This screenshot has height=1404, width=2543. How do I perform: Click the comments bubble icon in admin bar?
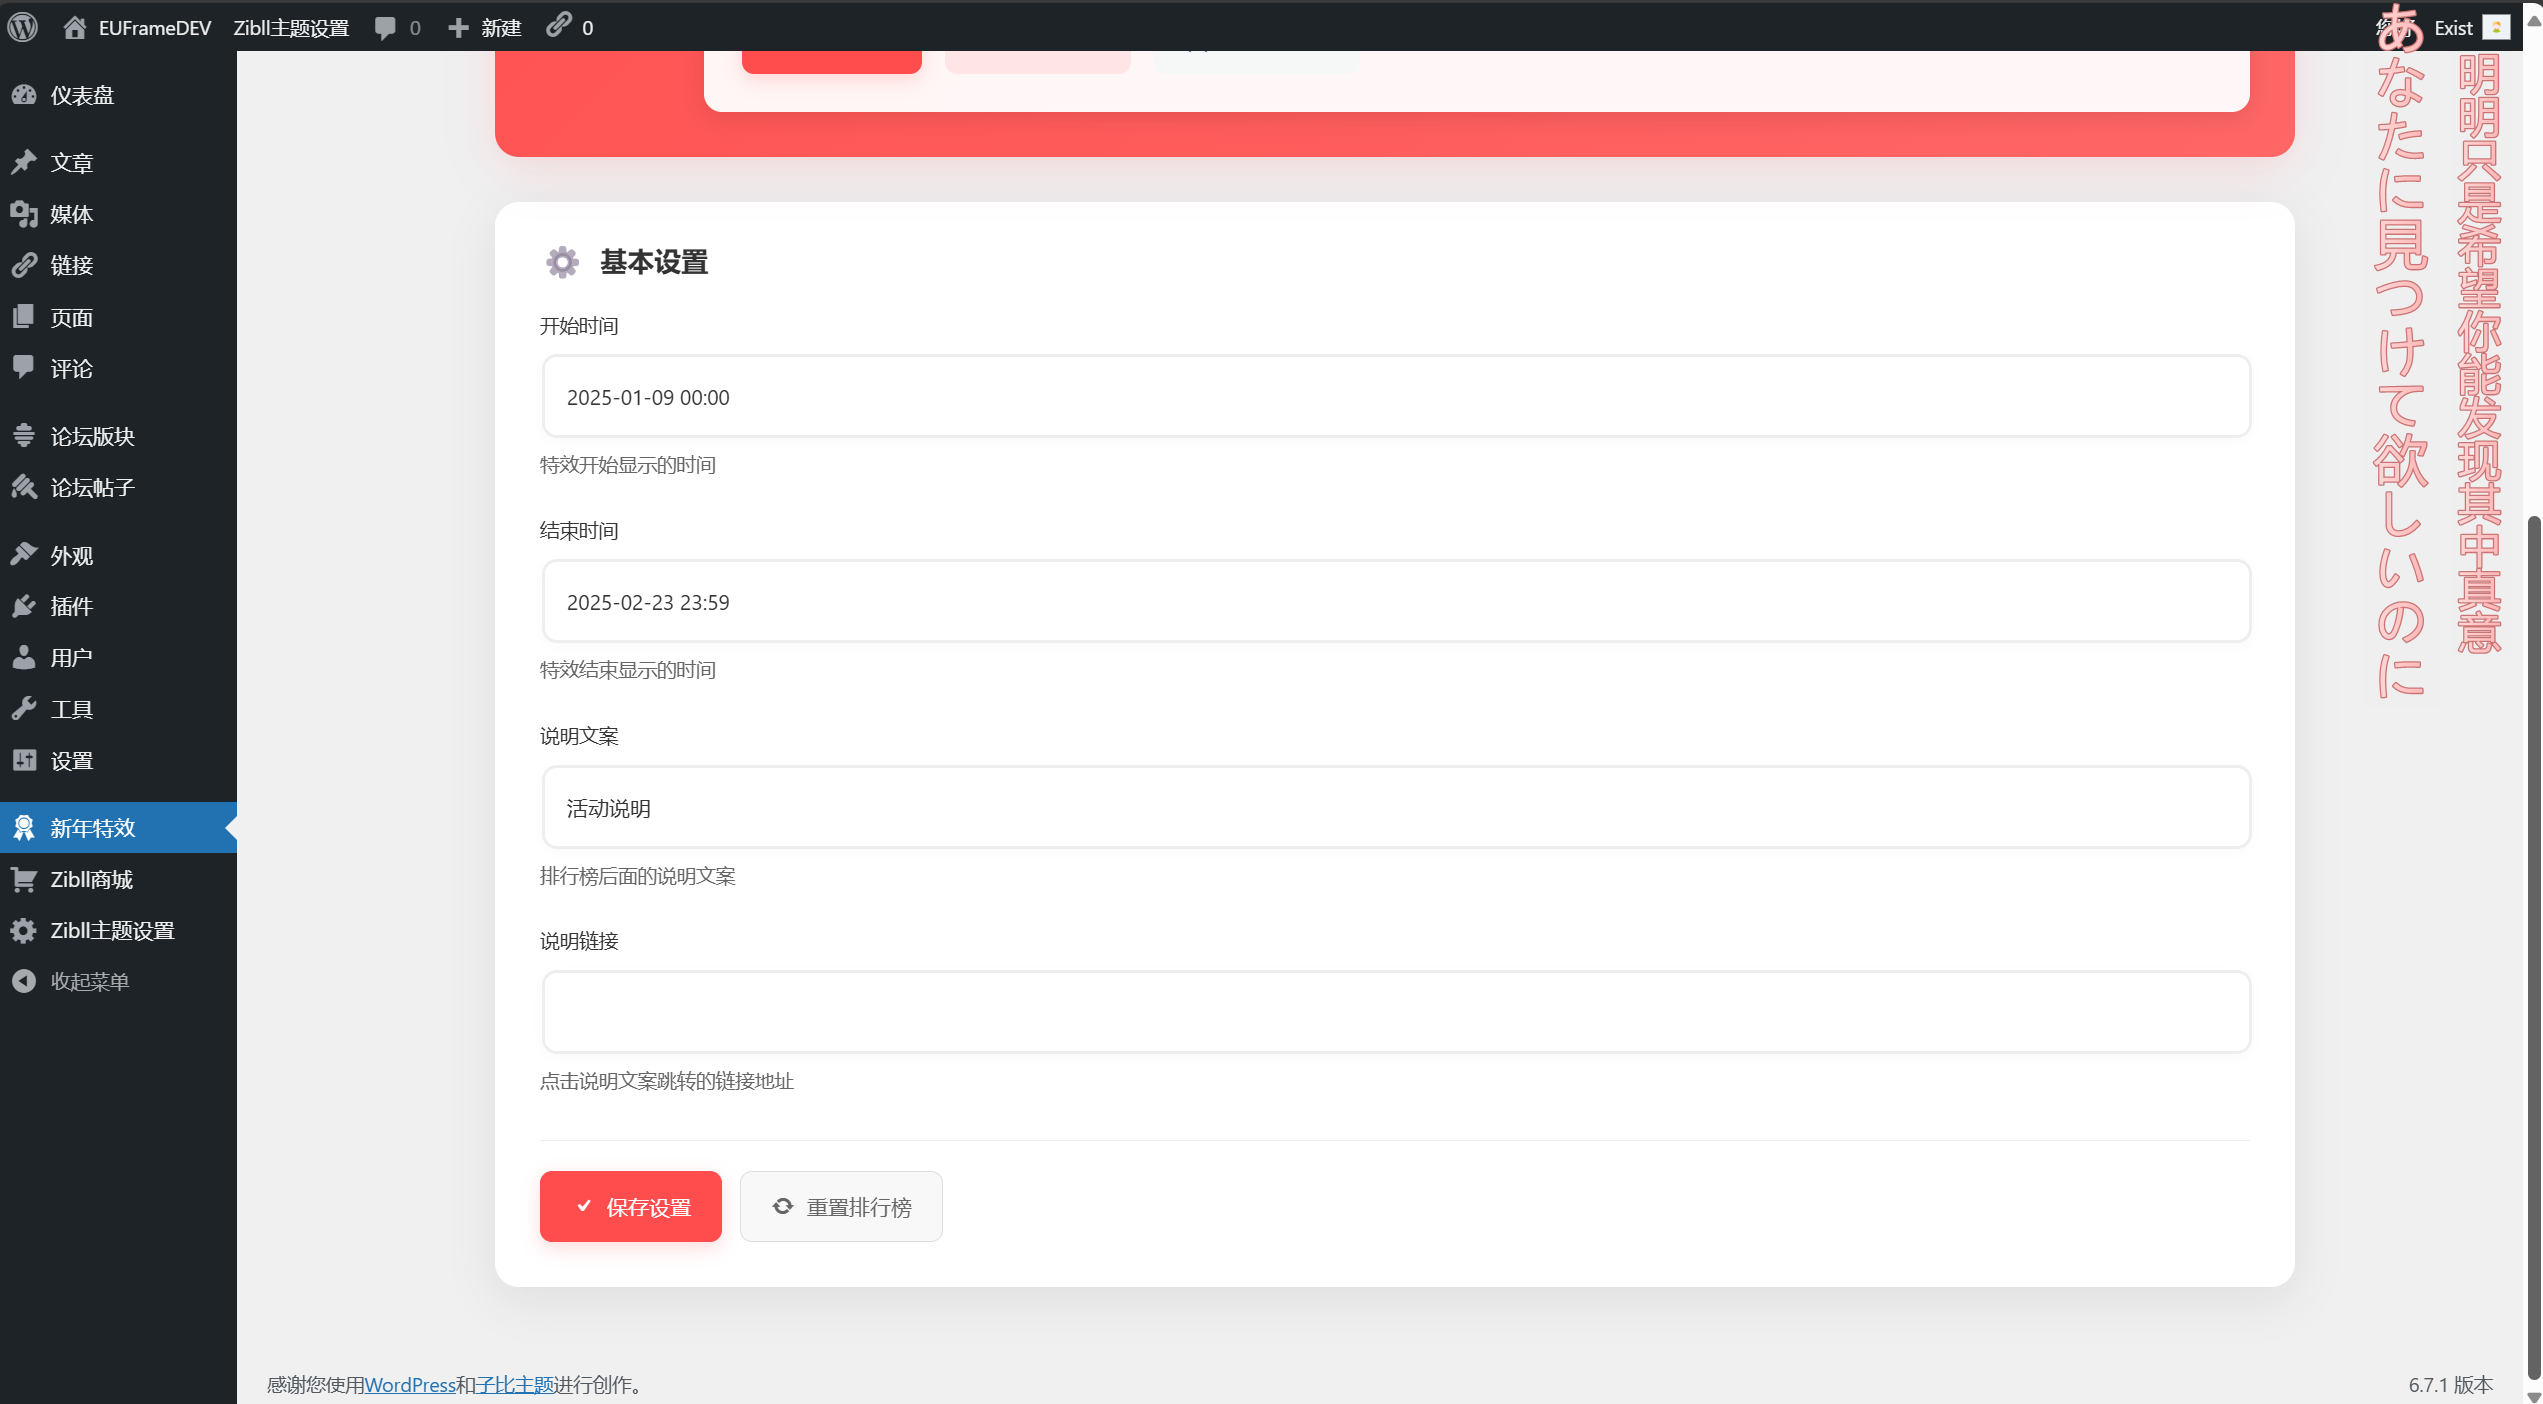coord(385,27)
